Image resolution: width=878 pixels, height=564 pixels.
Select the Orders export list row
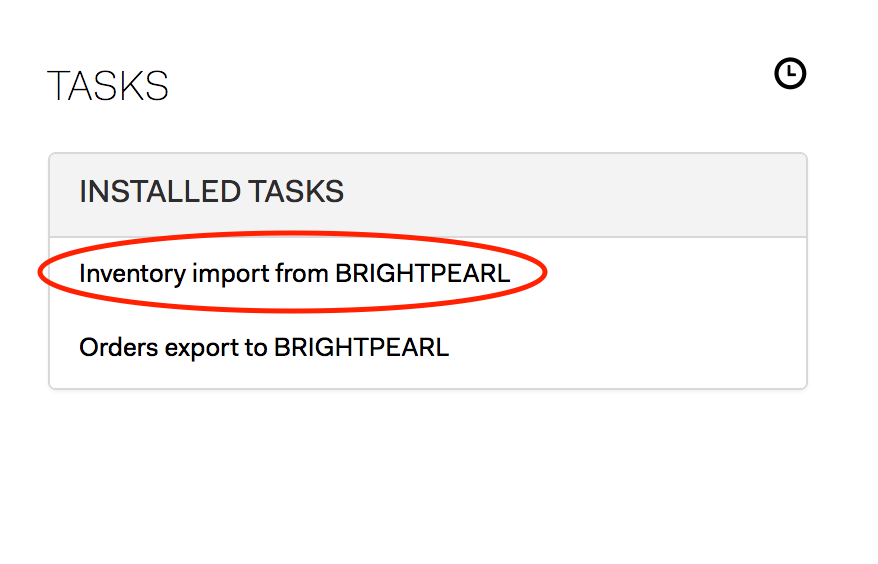pyautogui.click(x=428, y=347)
